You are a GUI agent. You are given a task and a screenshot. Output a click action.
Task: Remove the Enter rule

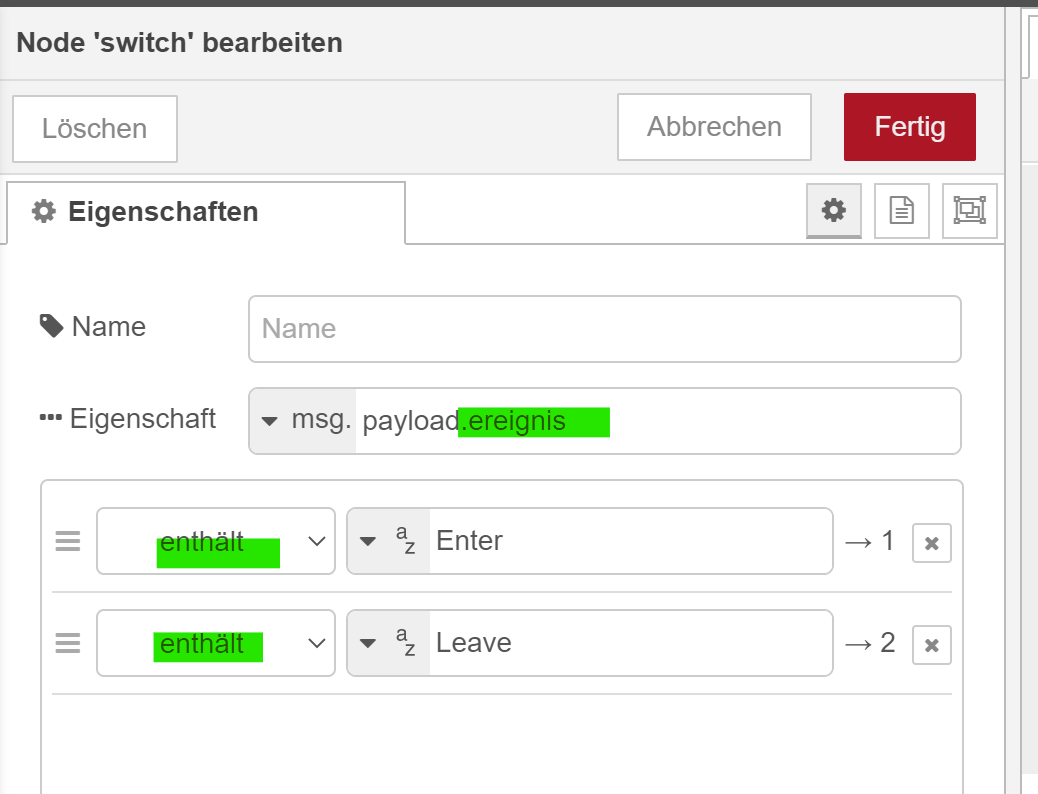(x=931, y=543)
